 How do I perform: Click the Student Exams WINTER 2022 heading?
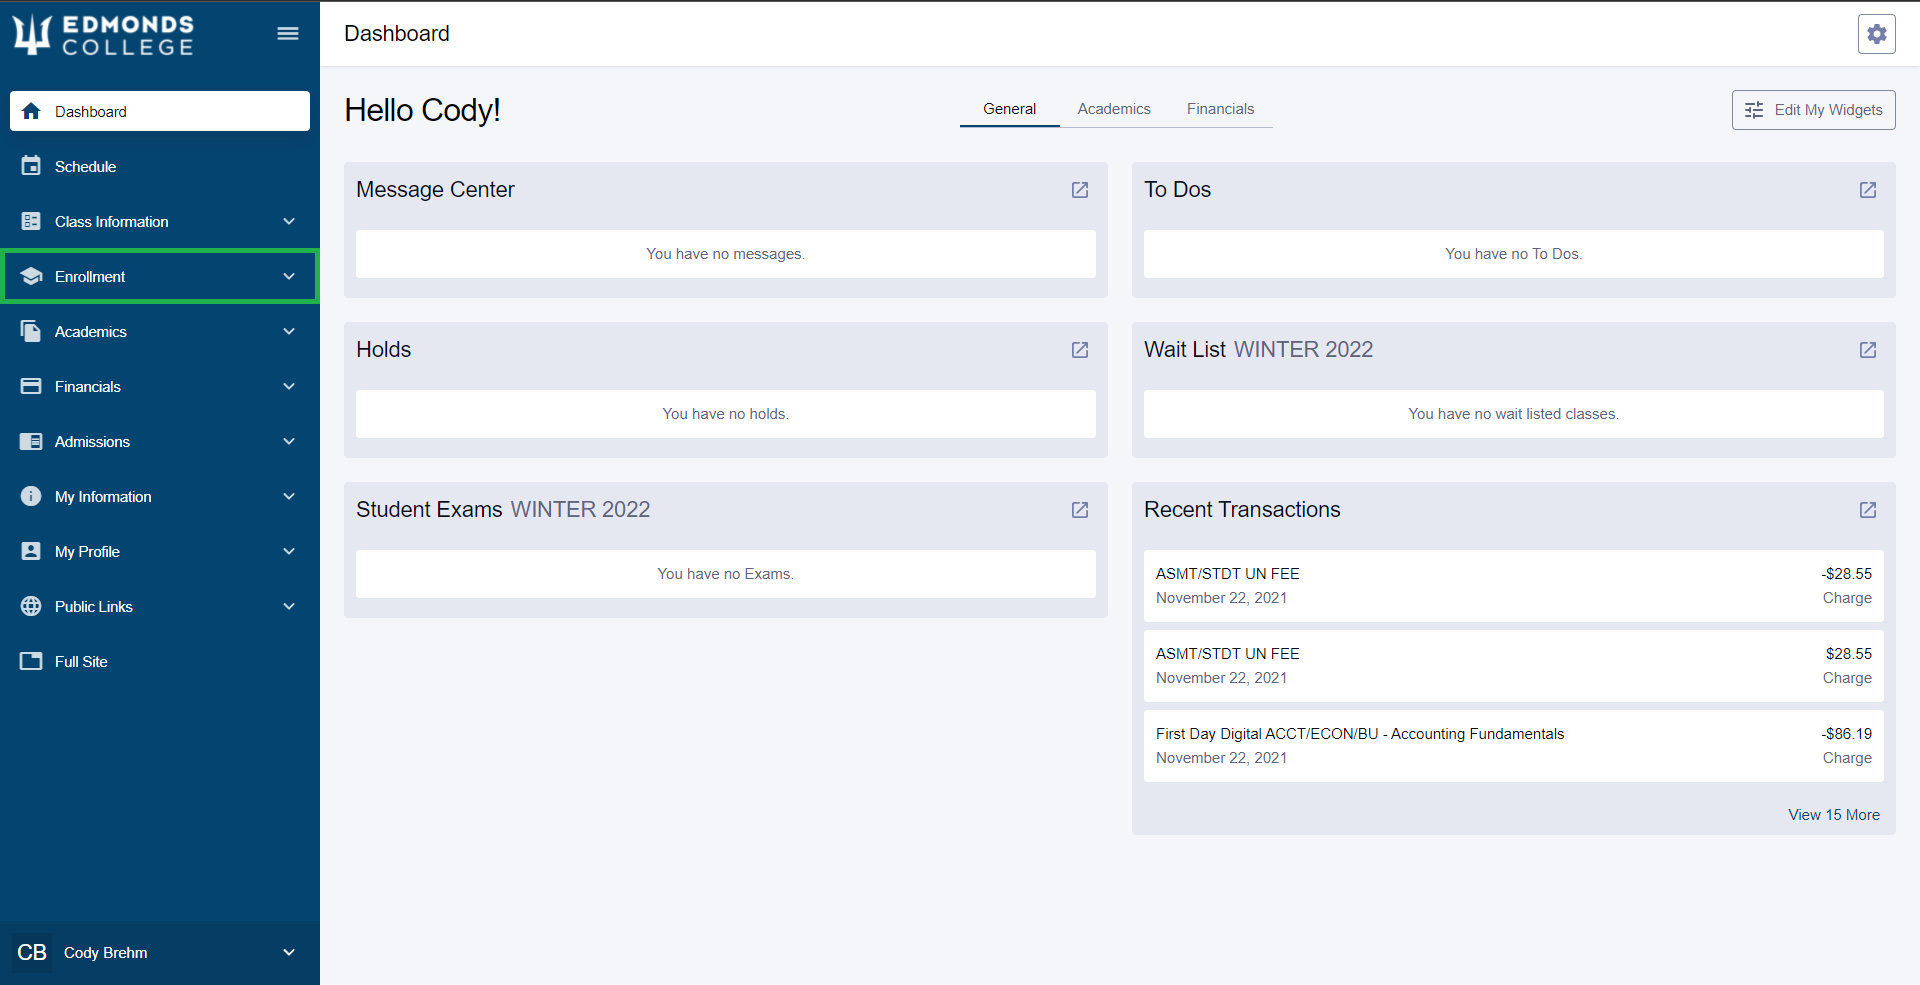click(503, 510)
